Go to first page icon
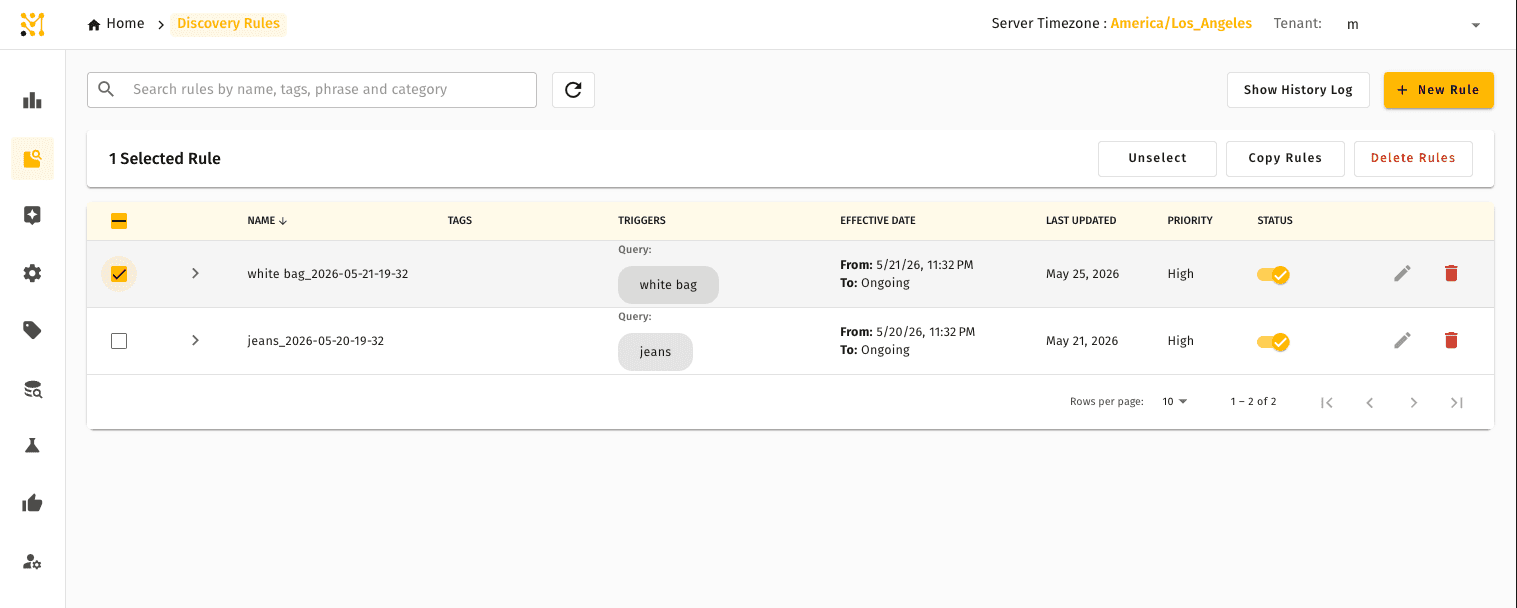The height and width of the screenshot is (608, 1517). tap(1327, 402)
